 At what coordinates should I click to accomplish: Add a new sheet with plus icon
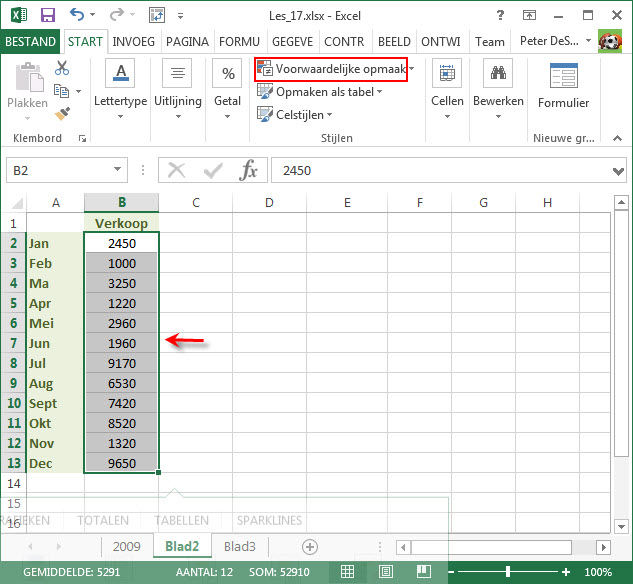coord(310,547)
